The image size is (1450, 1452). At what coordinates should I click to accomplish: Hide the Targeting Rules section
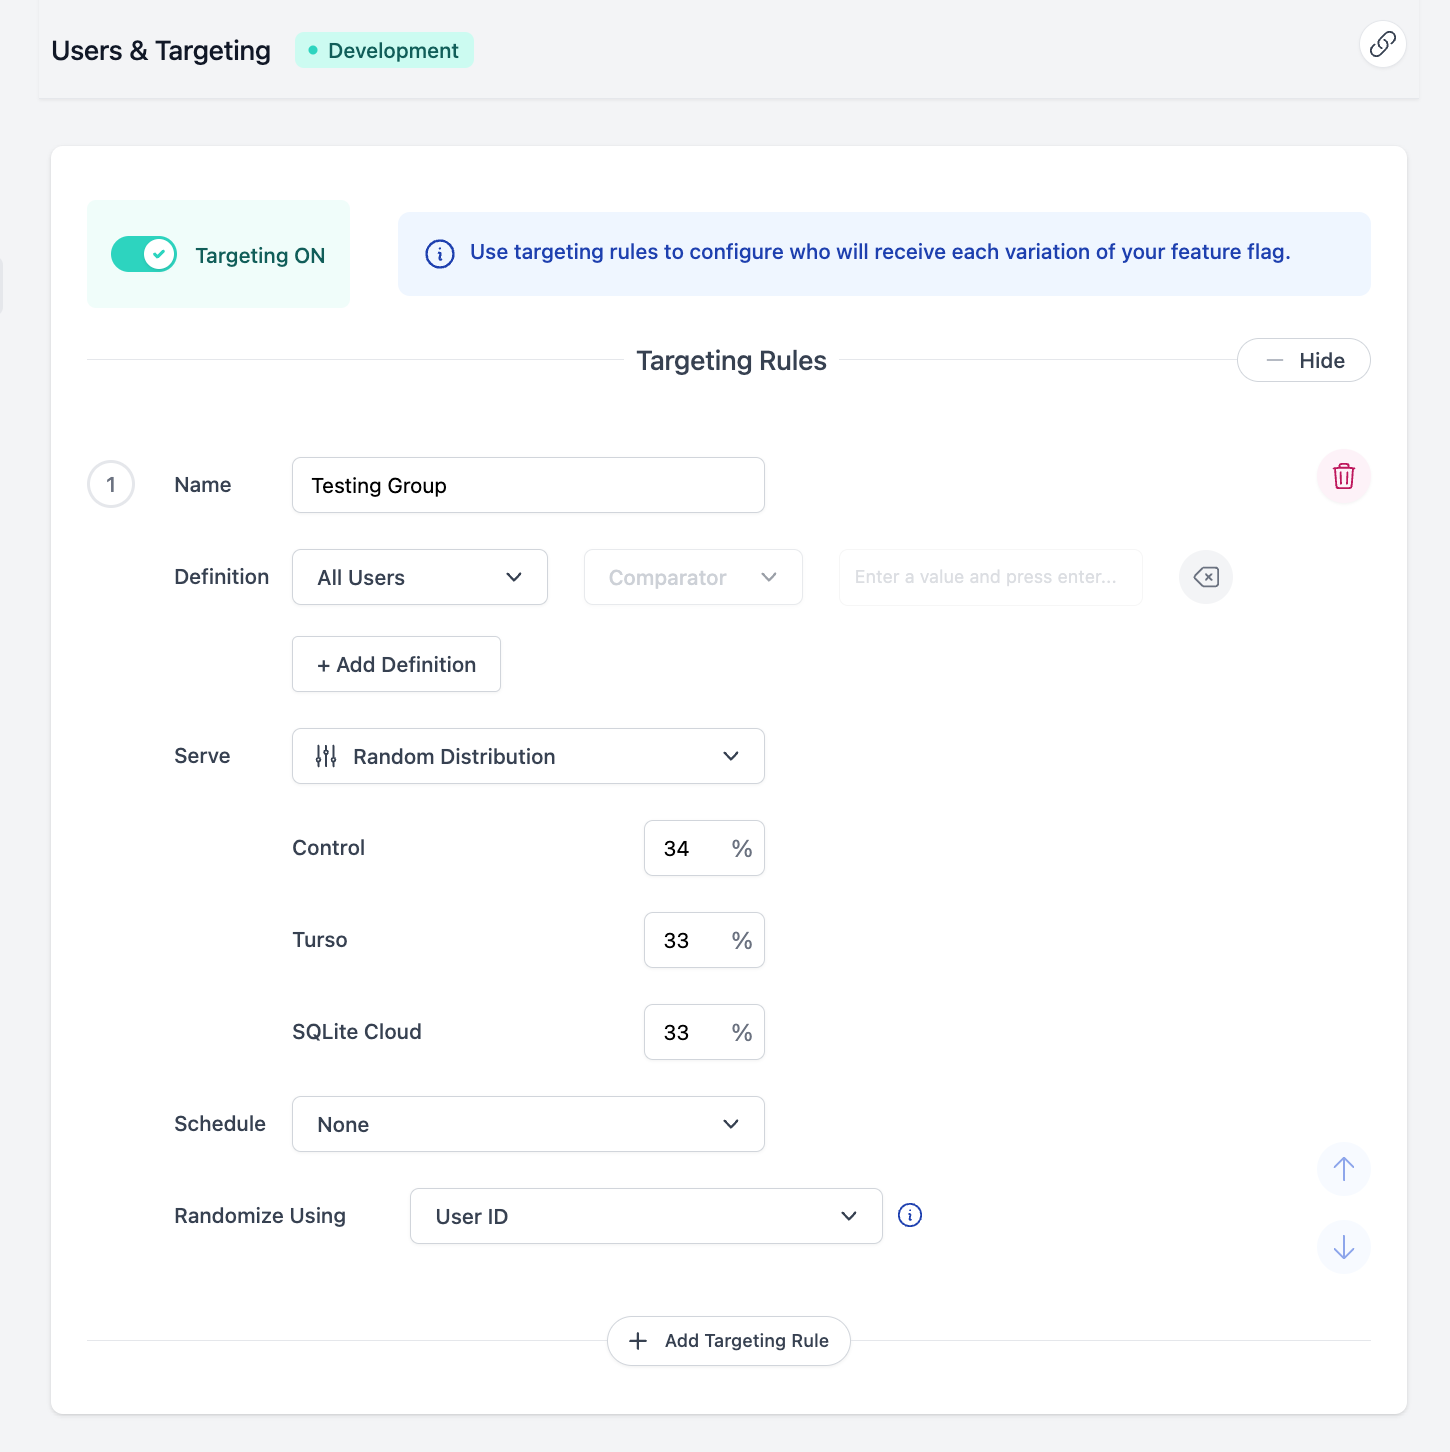1302,360
